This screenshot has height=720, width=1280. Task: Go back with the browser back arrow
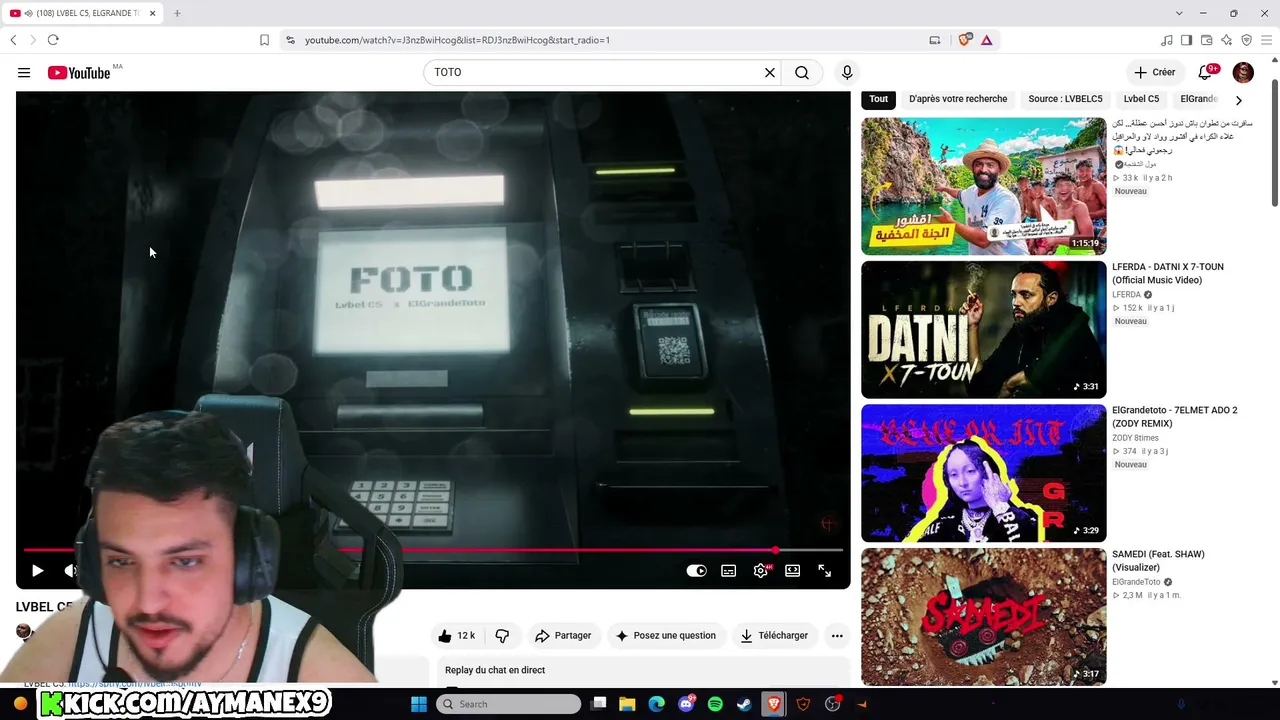[13, 40]
